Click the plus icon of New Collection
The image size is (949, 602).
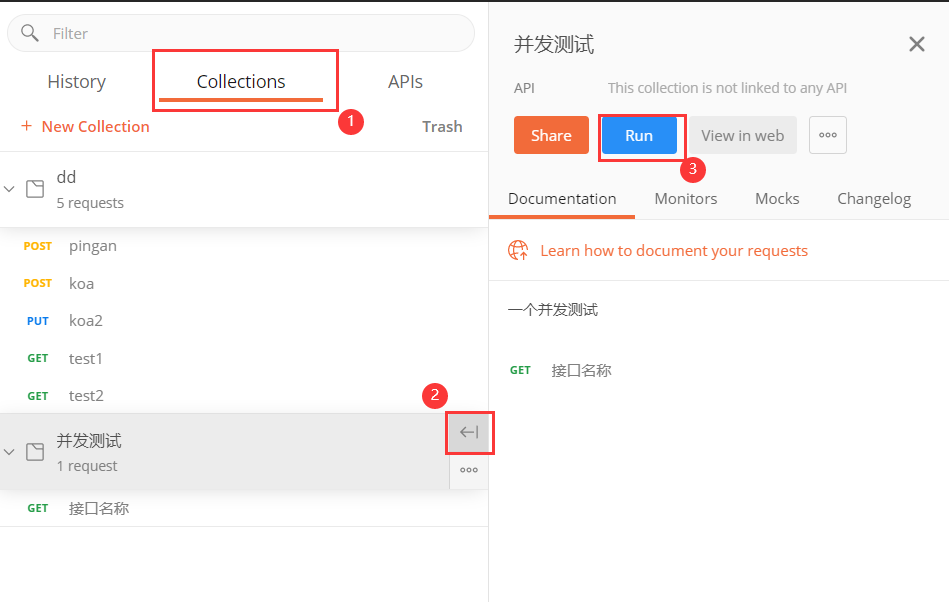pos(26,126)
